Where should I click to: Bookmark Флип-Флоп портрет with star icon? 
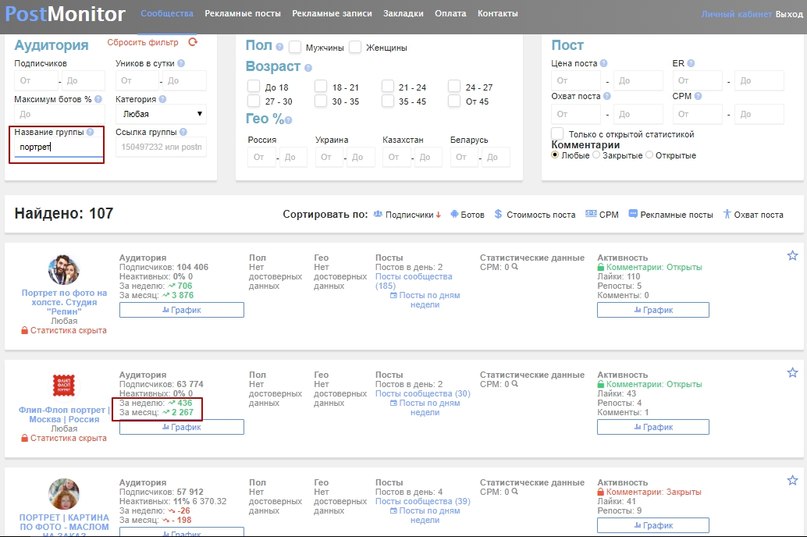pos(792,372)
